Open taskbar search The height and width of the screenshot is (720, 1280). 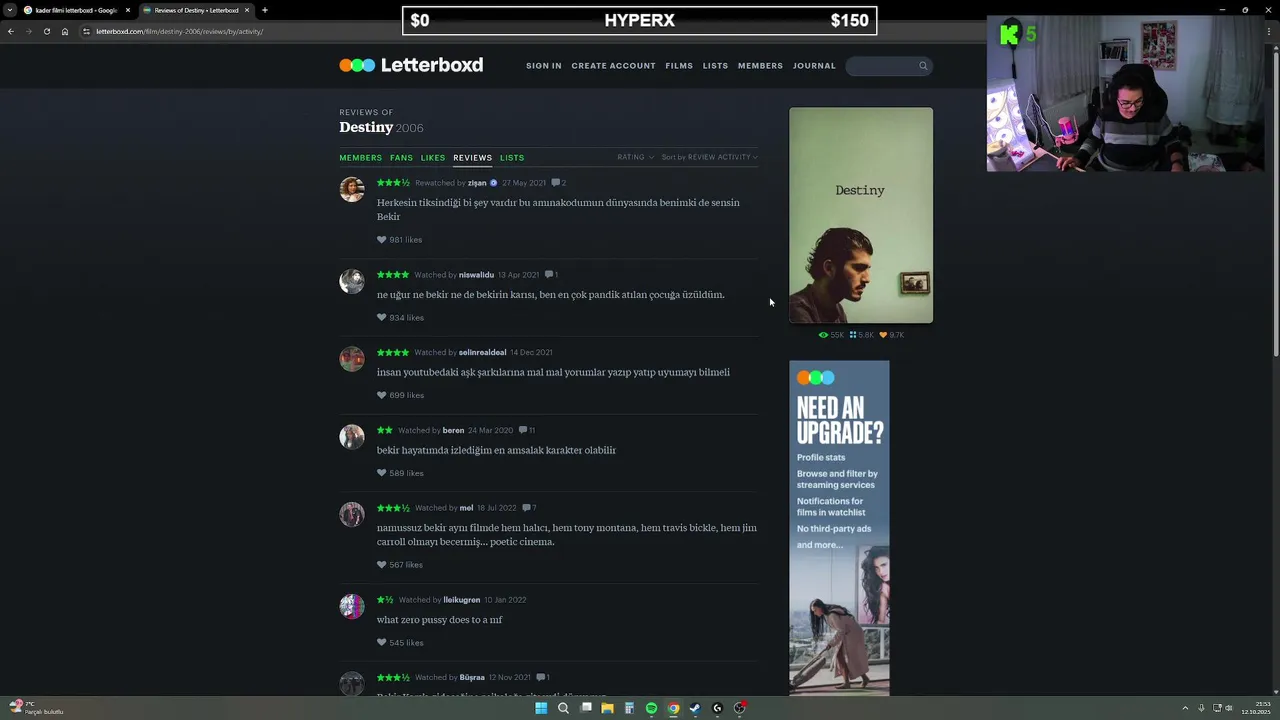click(x=563, y=708)
